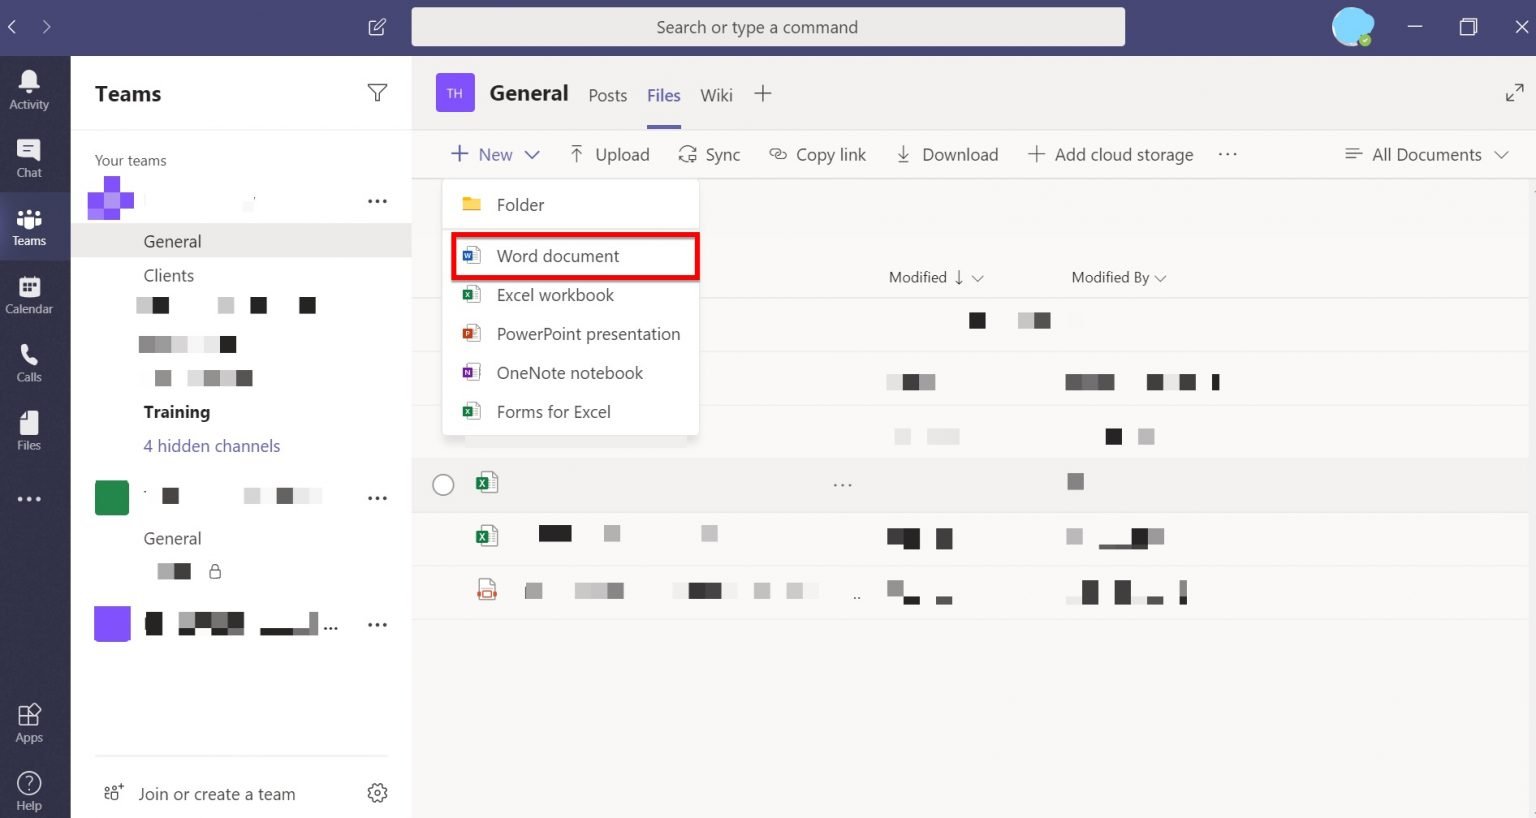This screenshot has height=818, width=1536.
Task: Open the Calendar app
Action: point(29,295)
